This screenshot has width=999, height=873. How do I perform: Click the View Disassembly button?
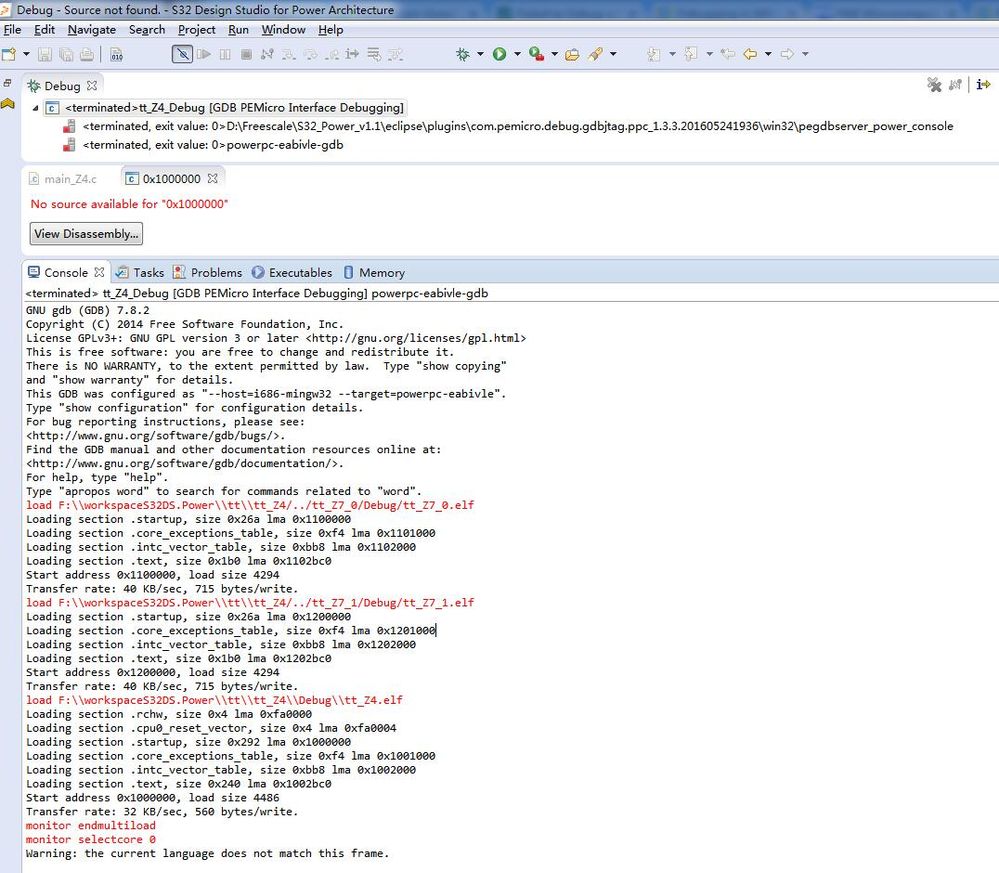(x=86, y=234)
